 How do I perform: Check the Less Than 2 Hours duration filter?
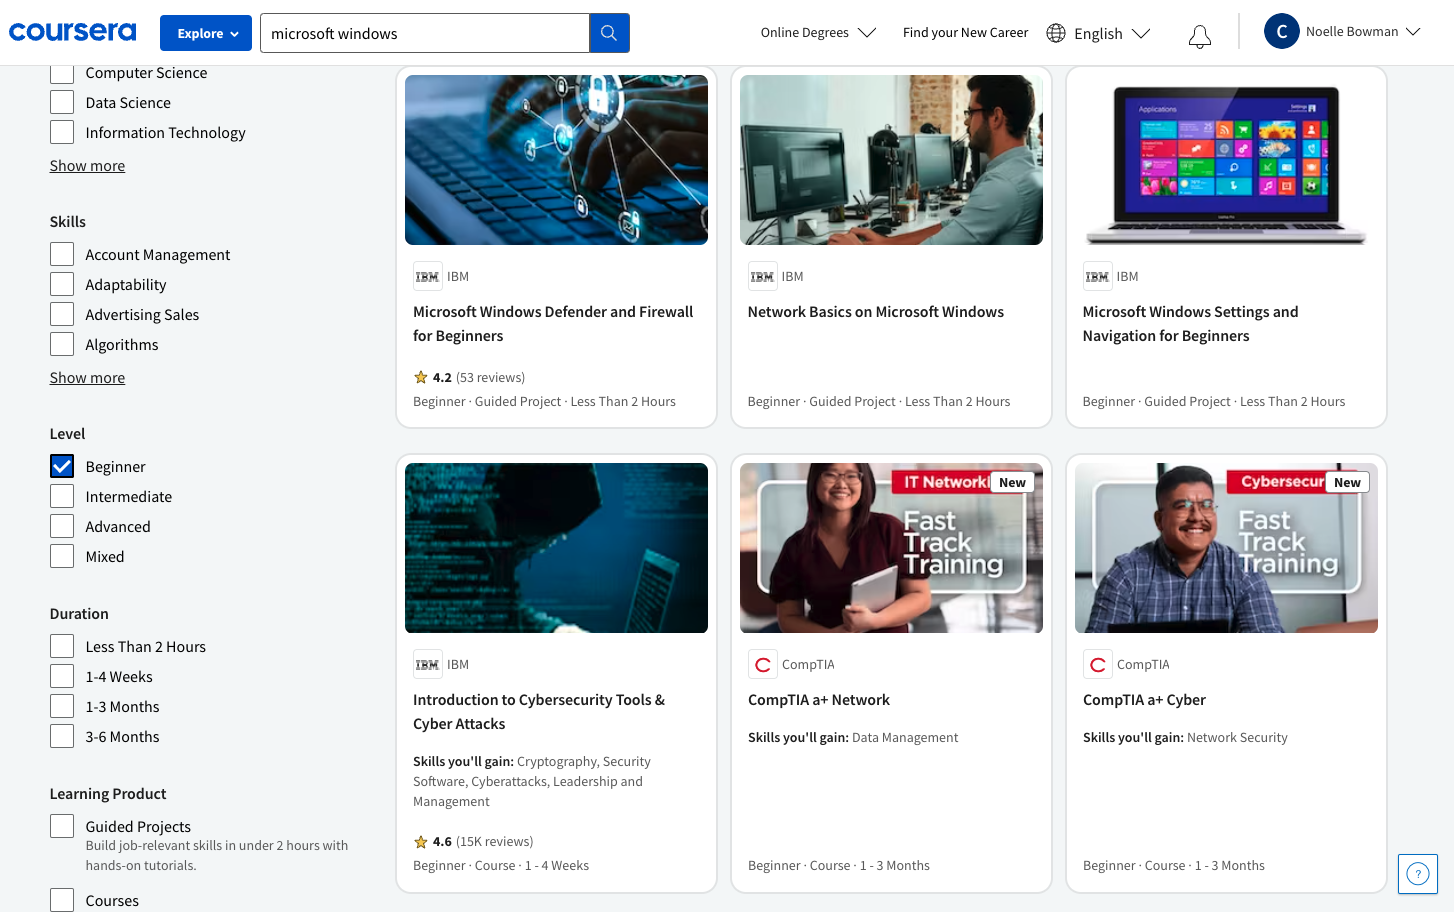pos(61,645)
